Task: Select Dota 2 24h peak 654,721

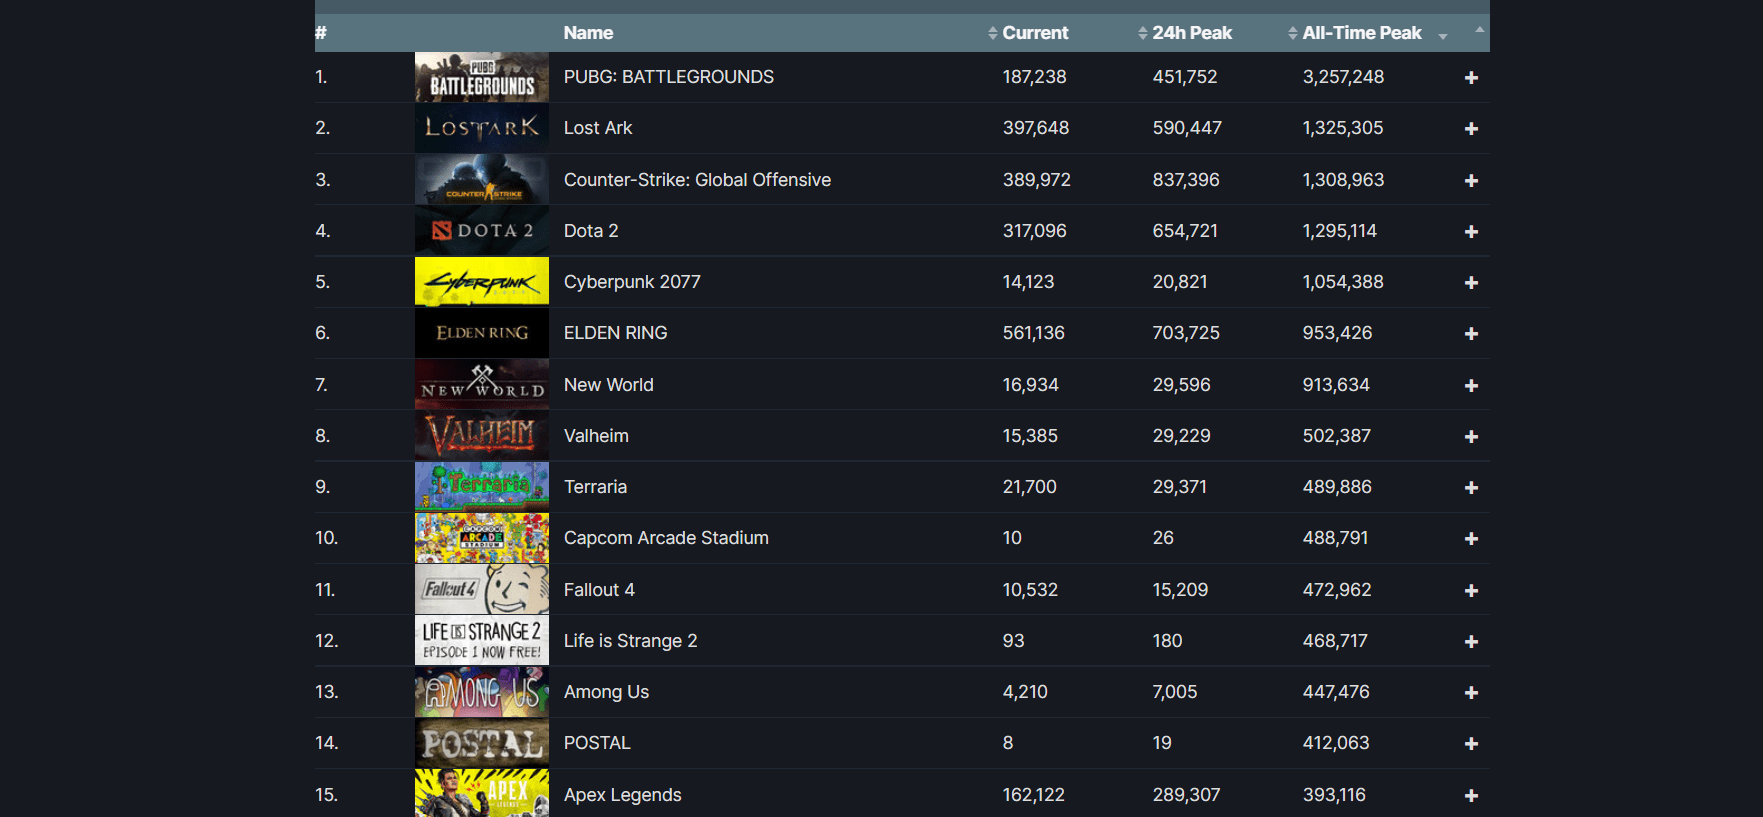Action: click(x=1185, y=231)
